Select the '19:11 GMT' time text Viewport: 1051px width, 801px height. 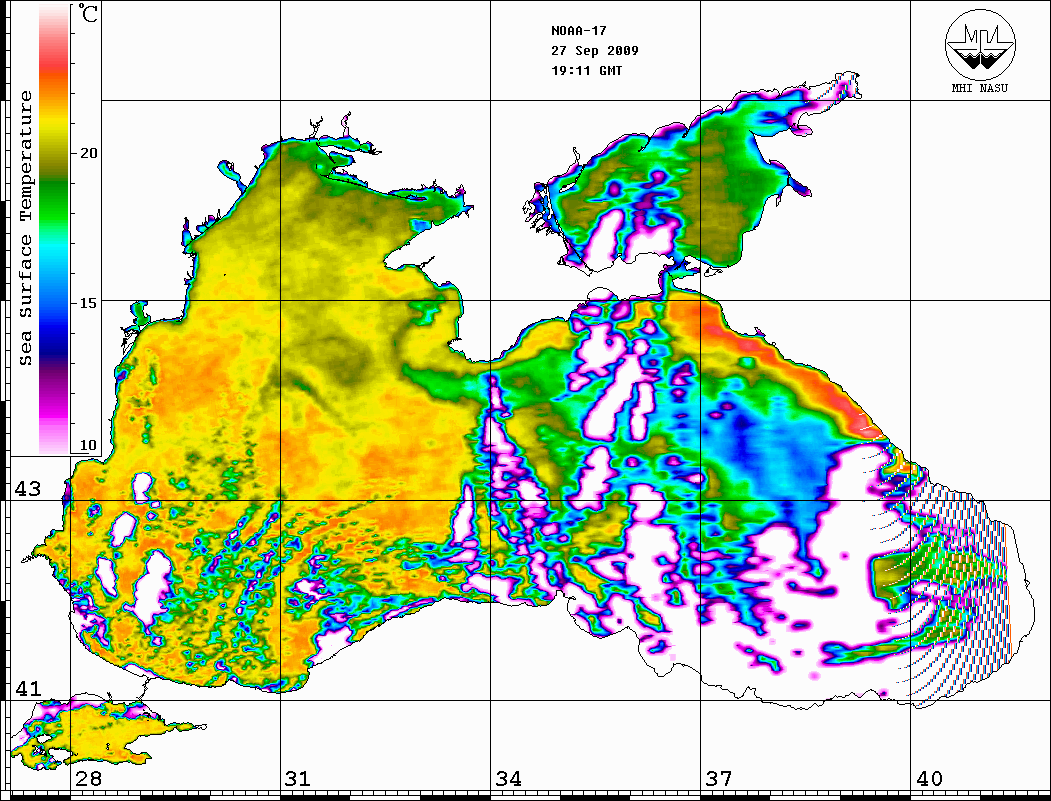[x=586, y=70]
